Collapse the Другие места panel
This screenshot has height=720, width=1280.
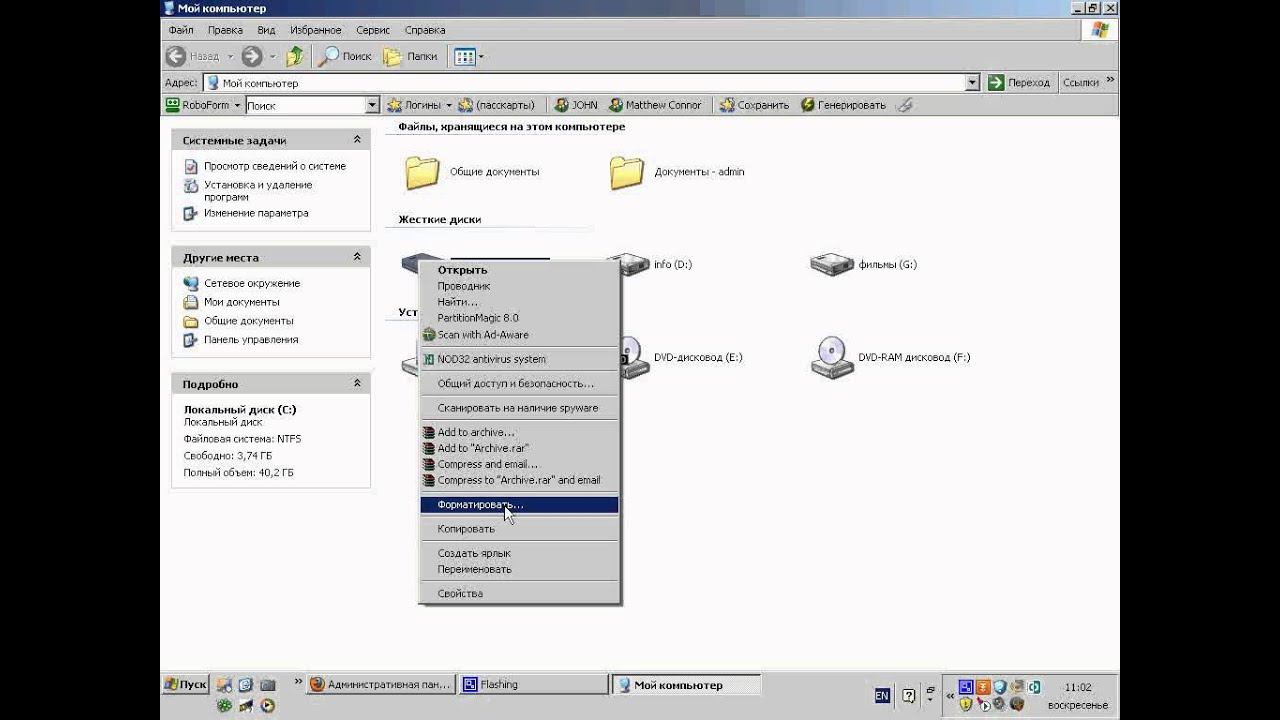click(357, 257)
